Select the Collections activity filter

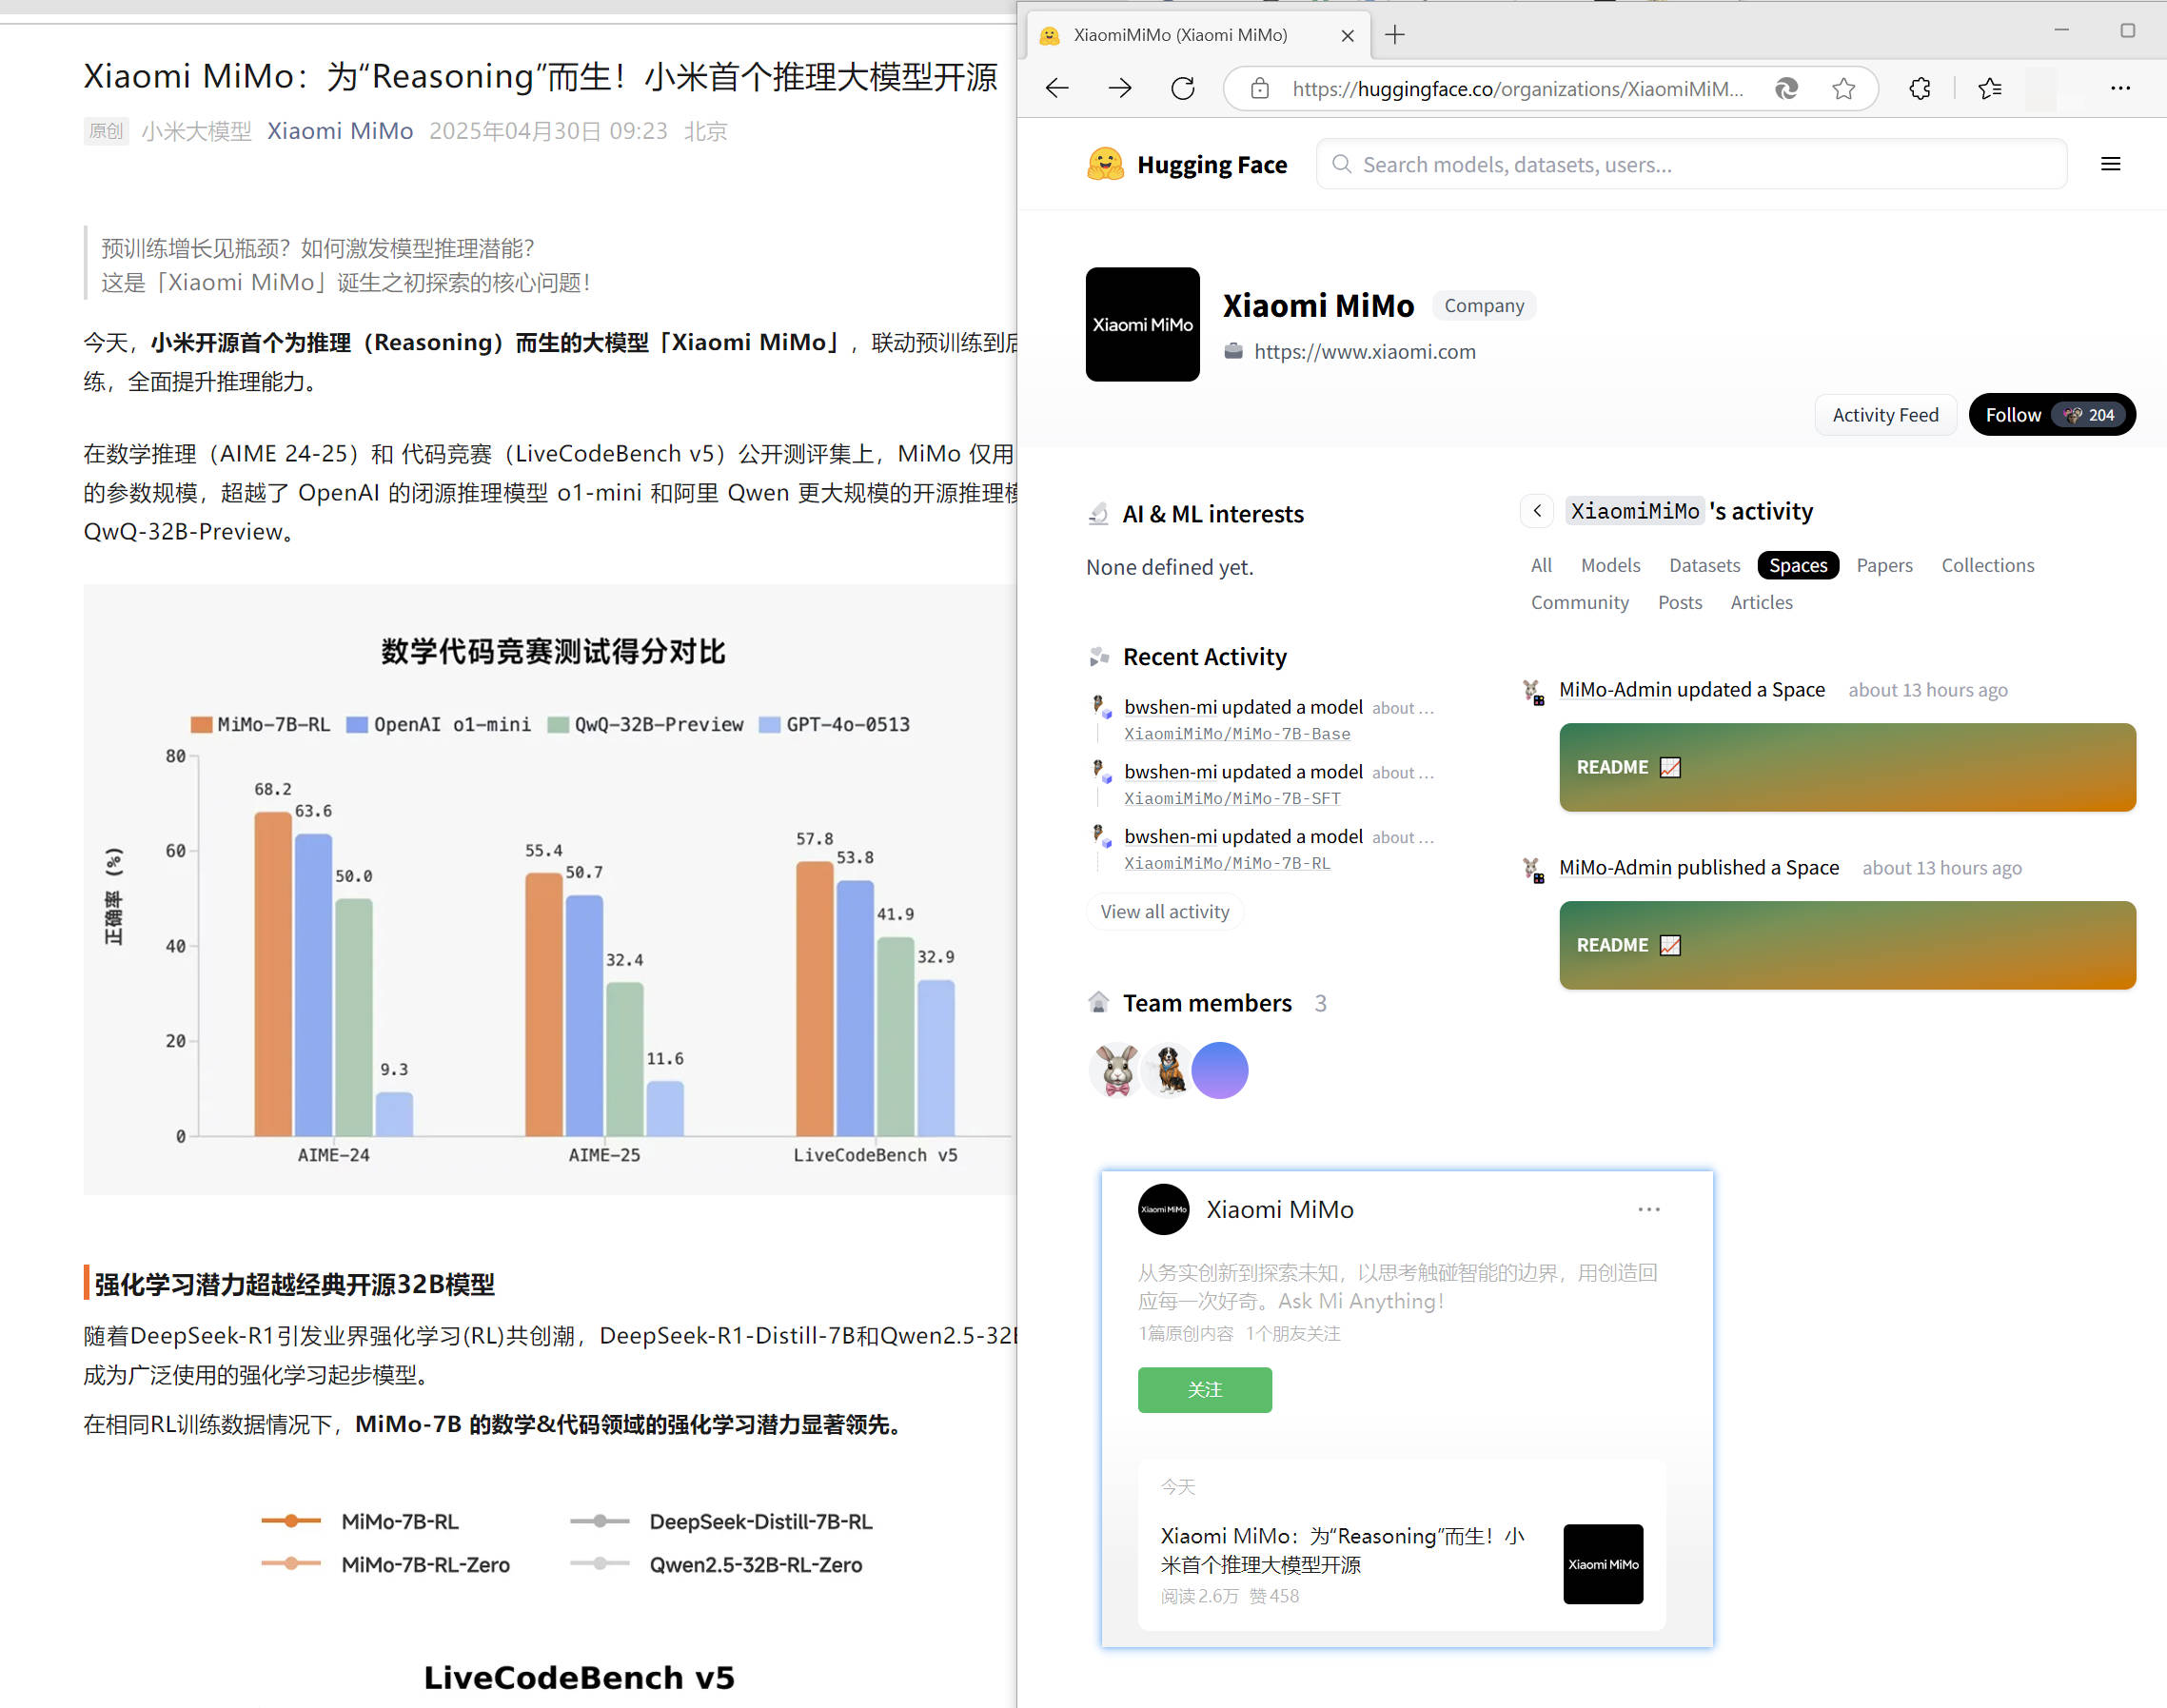(1987, 565)
